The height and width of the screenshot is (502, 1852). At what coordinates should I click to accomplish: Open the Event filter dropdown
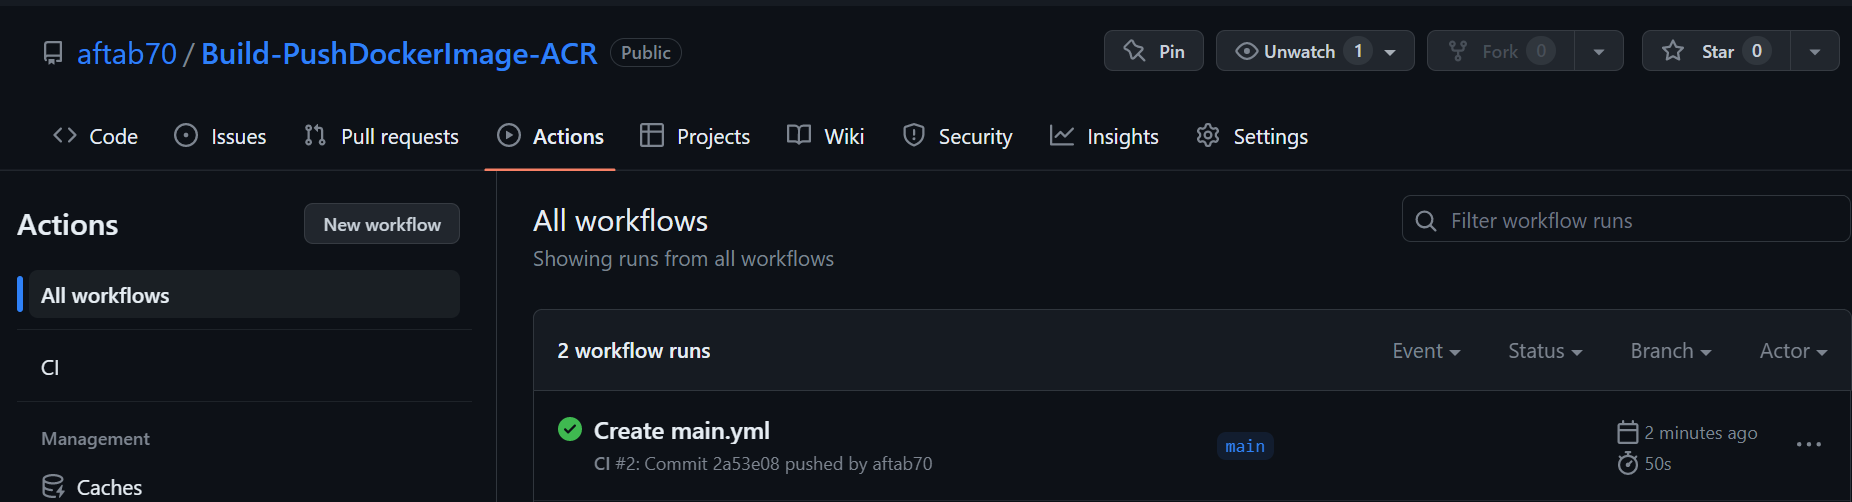(1426, 351)
